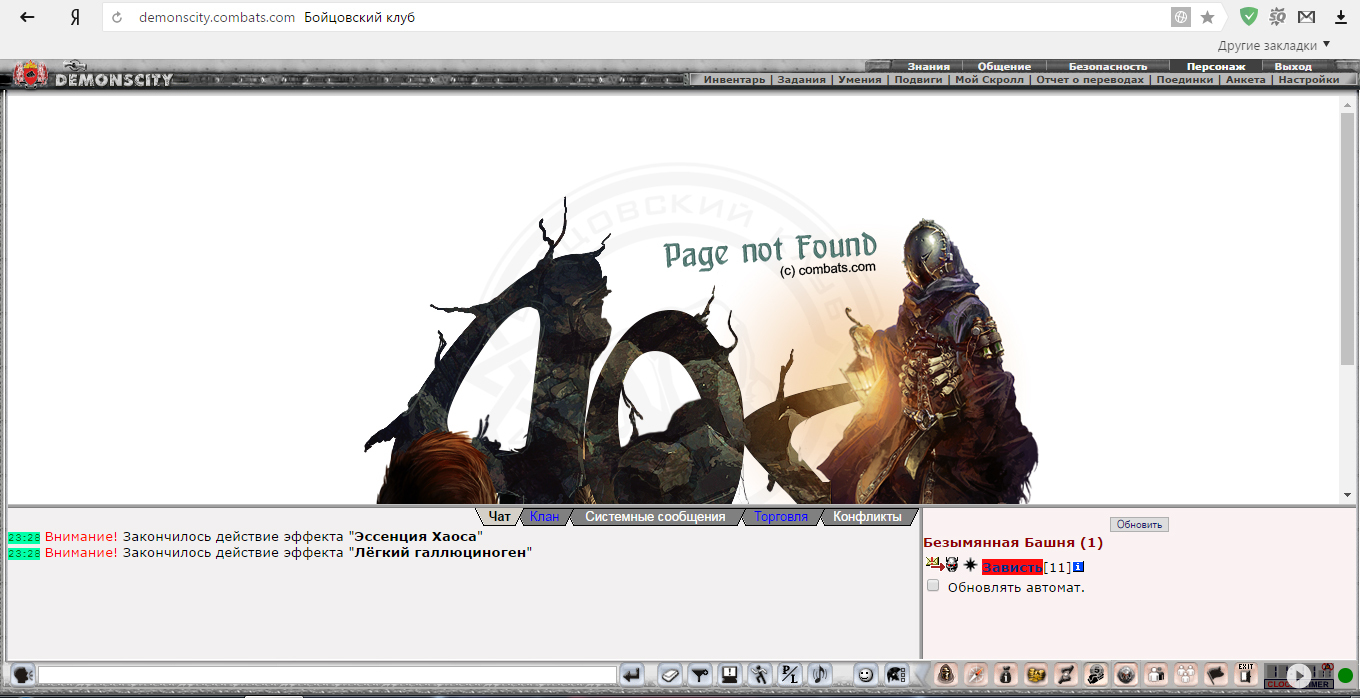This screenshot has width=1360, height=698.
Task: Open the Задания submenu link
Action: [x=802, y=80]
